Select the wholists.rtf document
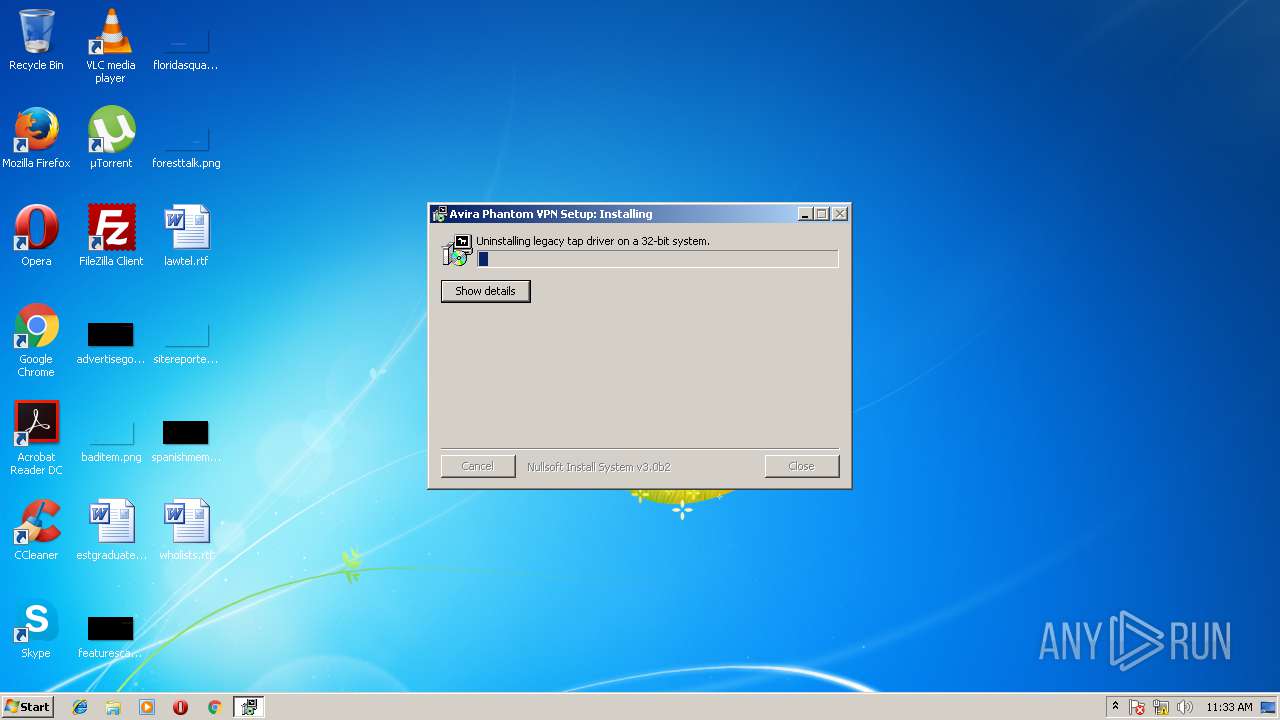 coord(186,530)
